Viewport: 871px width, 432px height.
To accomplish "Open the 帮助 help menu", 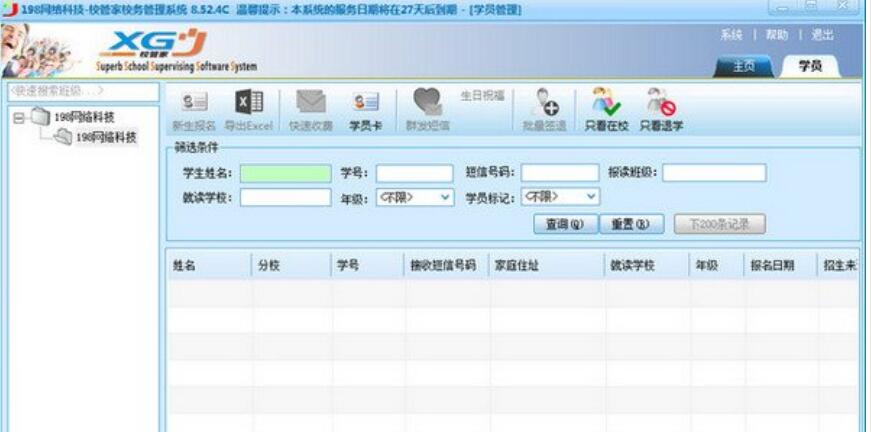I will (x=777, y=35).
